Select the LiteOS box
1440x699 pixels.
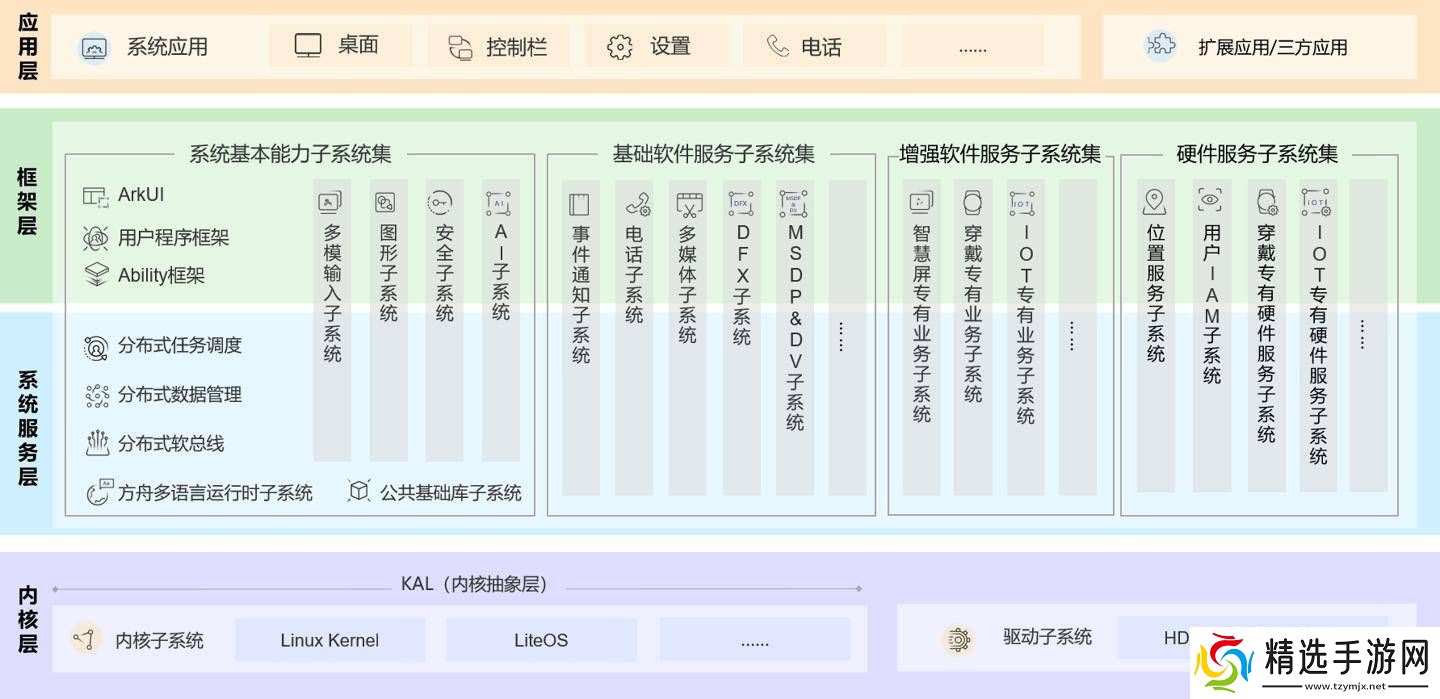[x=541, y=640]
